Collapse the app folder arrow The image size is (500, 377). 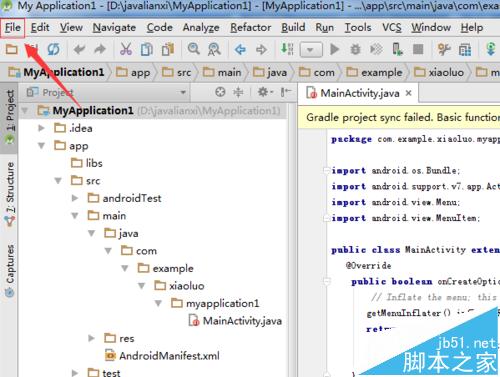pos(41,146)
